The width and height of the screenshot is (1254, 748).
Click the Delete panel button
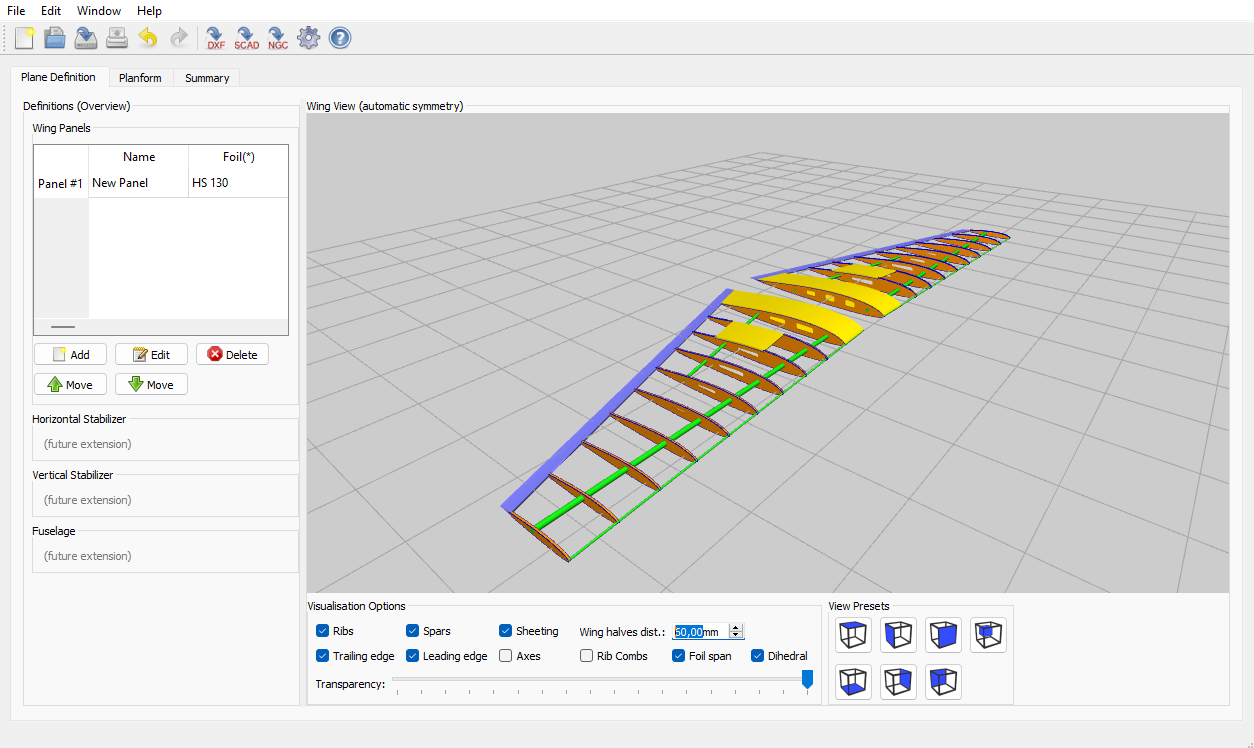(x=232, y=355)
